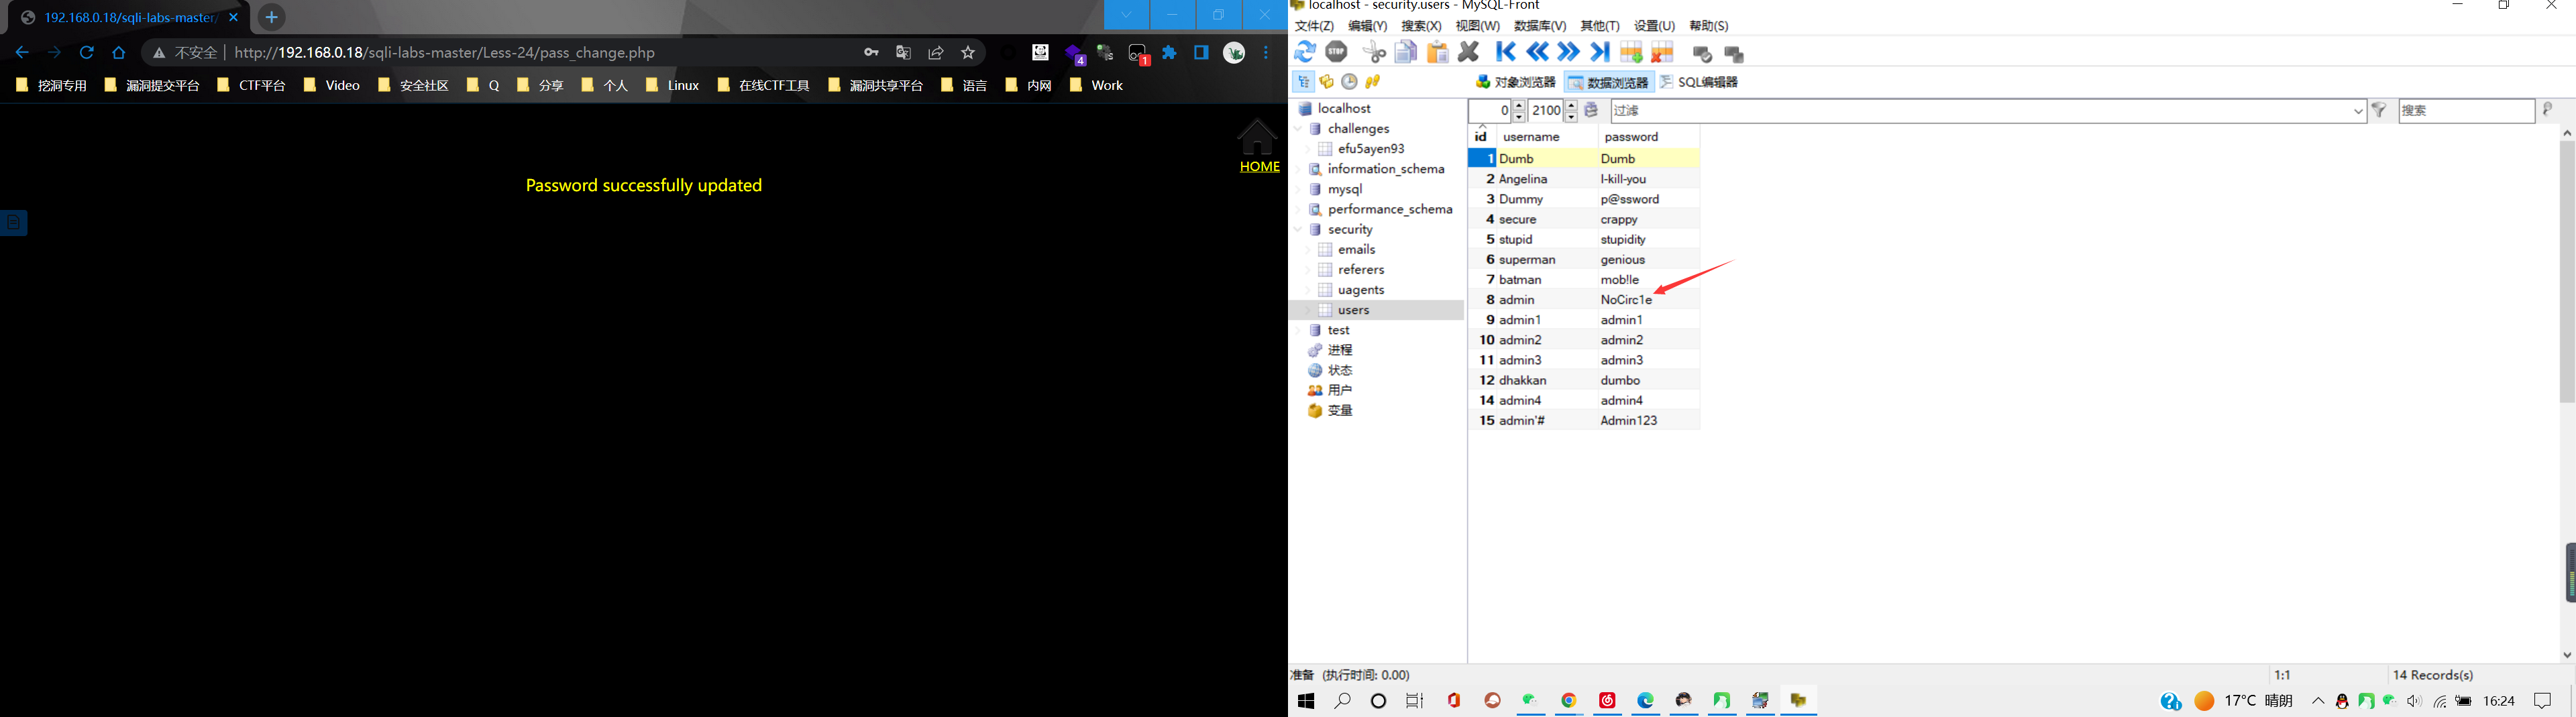Click the 搜索 search field

click(2466, 111)
